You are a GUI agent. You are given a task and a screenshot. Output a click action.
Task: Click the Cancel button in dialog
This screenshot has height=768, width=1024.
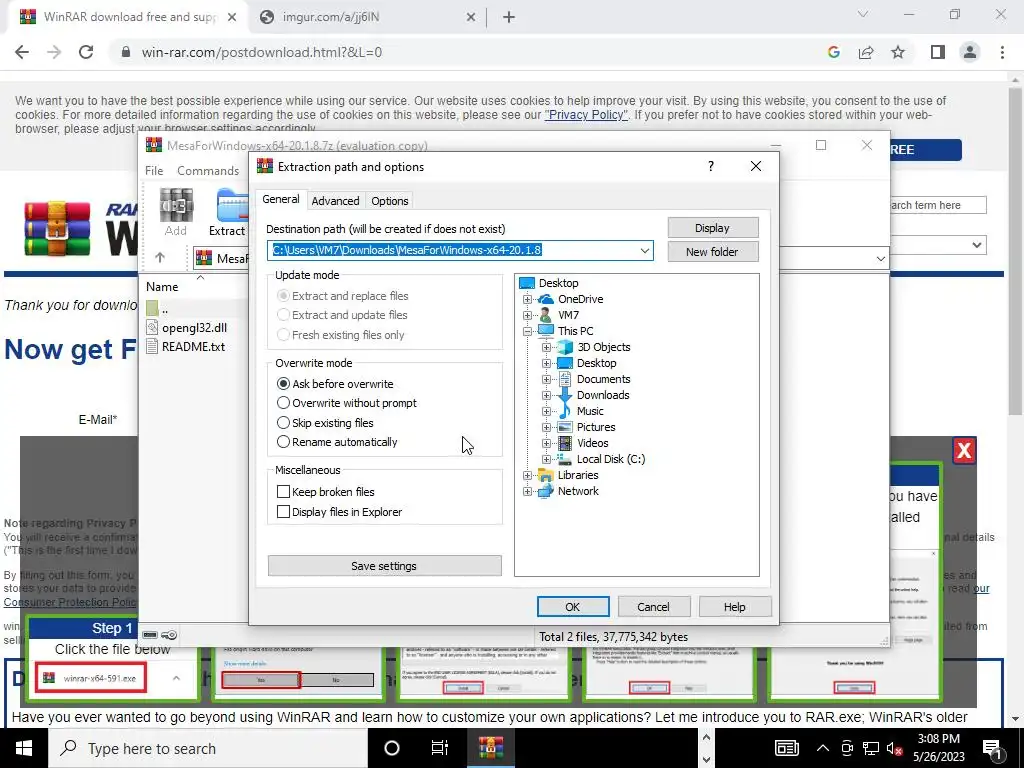[653, 607]
